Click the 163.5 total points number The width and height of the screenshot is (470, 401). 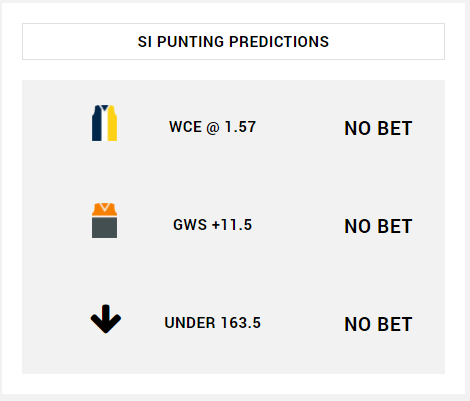tap(241, 323)
